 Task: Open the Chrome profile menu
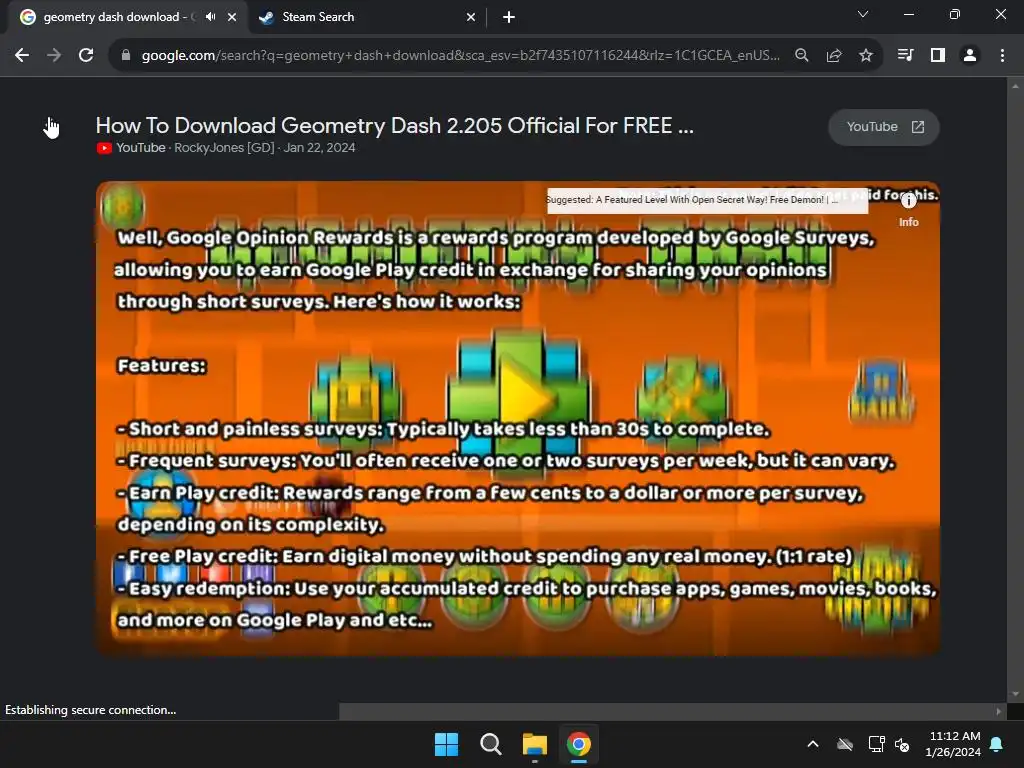[970, 56]
